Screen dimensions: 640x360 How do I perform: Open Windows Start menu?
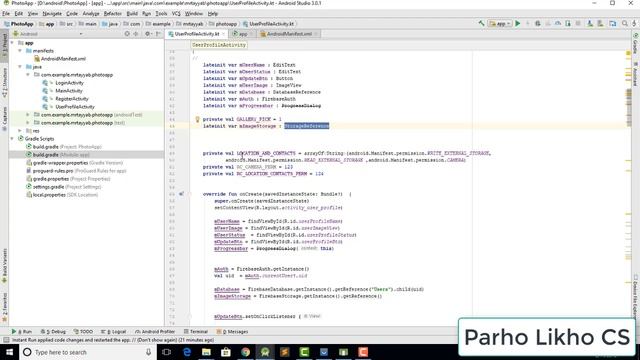(x=9, y=352)
